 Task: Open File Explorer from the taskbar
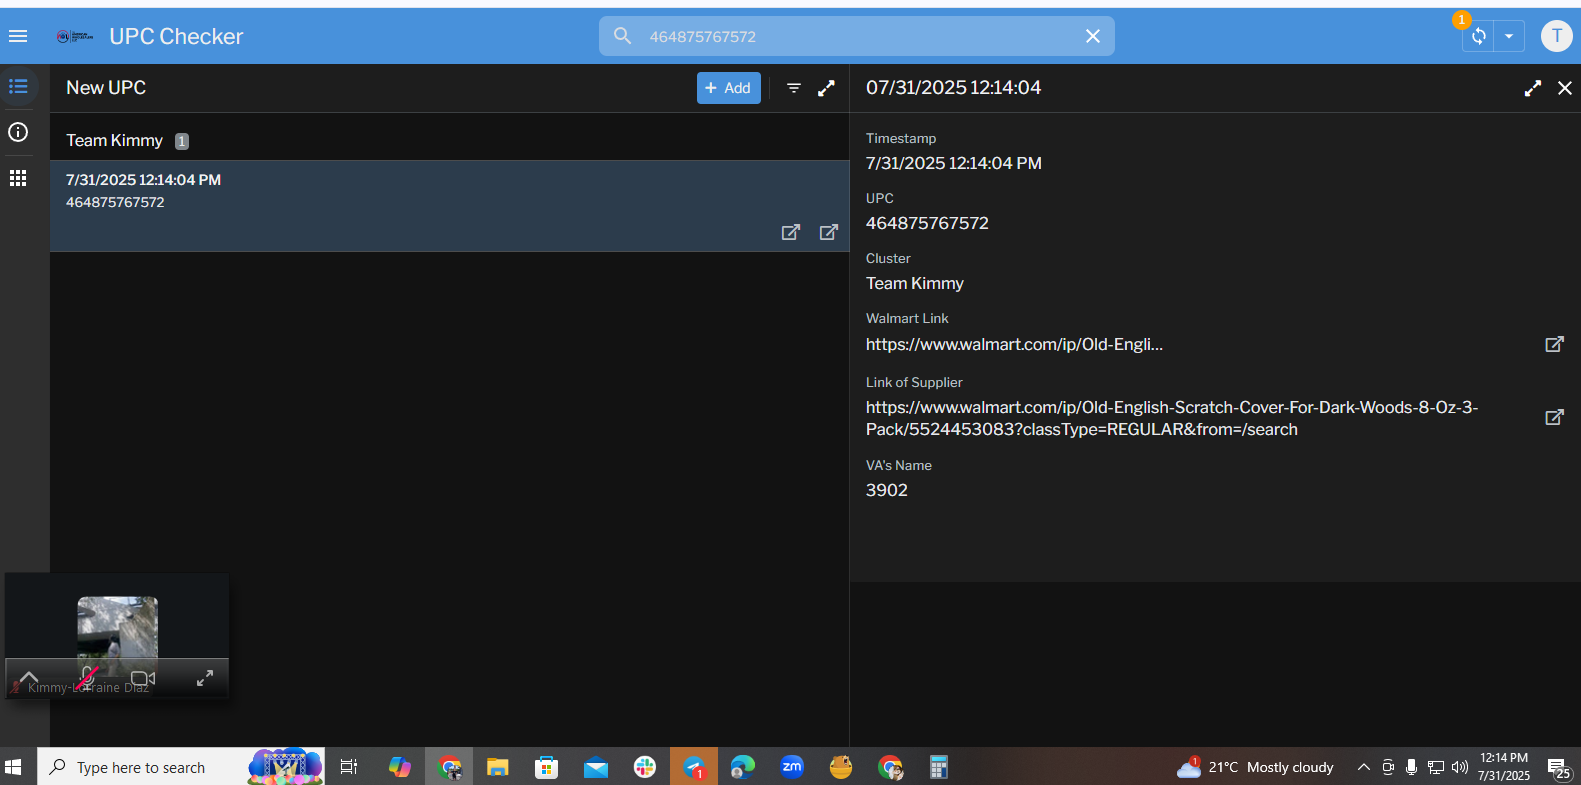point(498,767)
